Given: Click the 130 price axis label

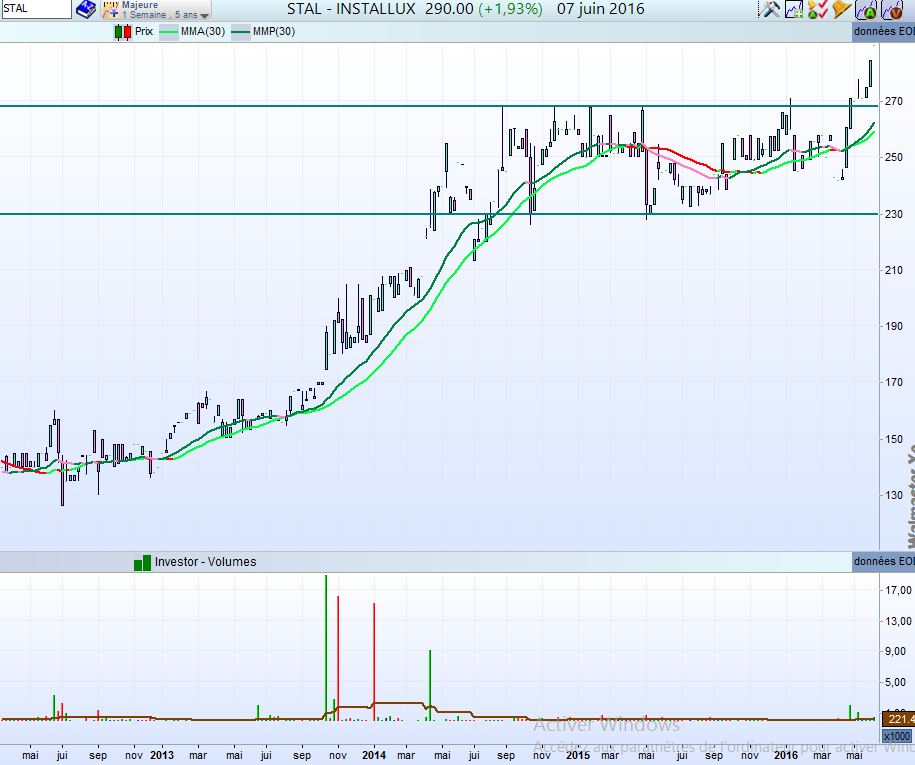Looking at the screenshot, I should (893, 495).
